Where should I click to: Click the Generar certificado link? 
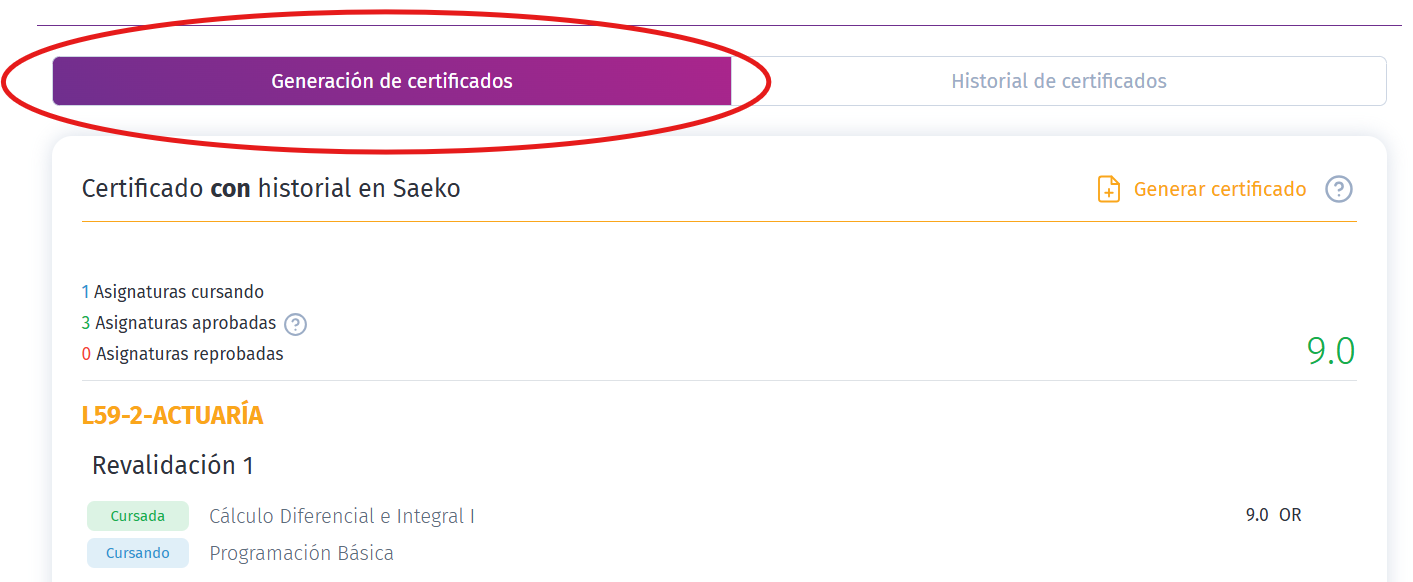[1219, 189]
